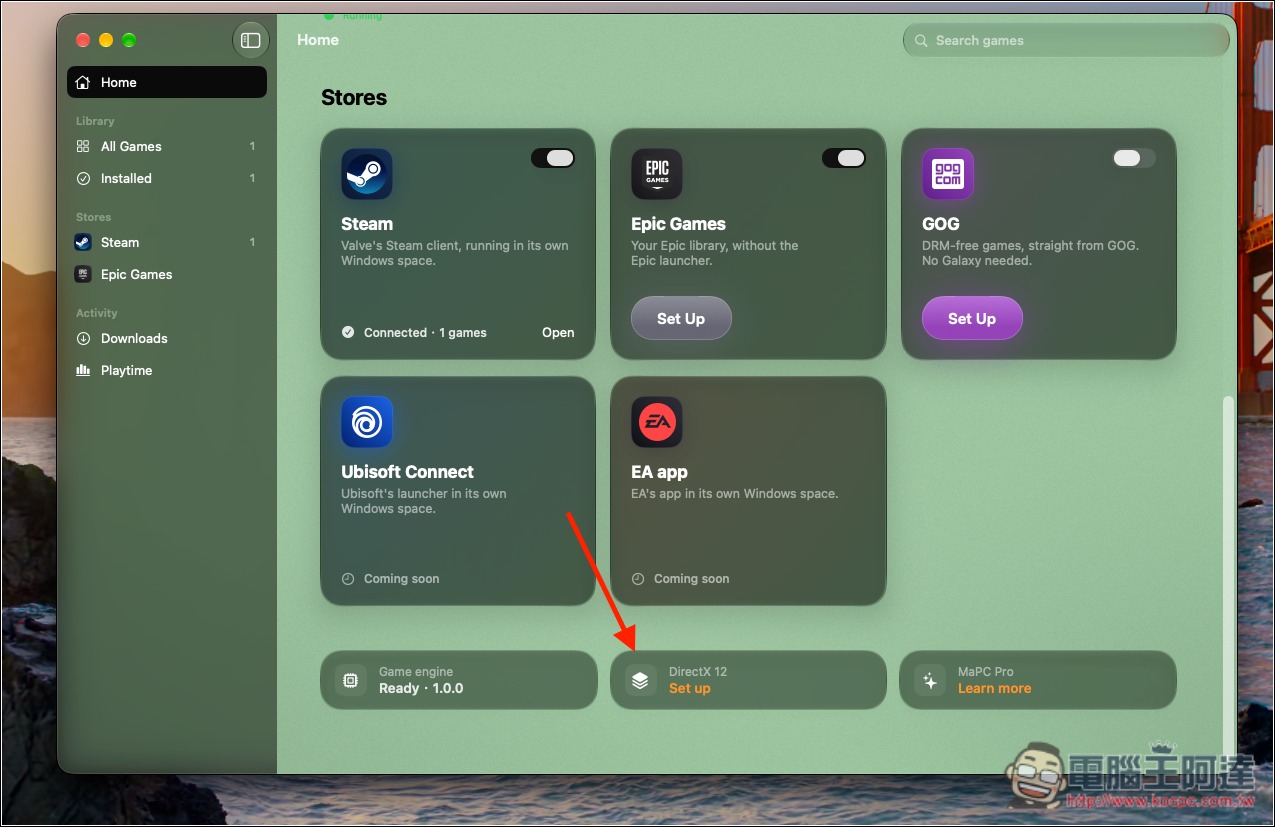Click the Game engine chip icon
The width and height of the screenshot is (1275, 827).
(350, 680)
